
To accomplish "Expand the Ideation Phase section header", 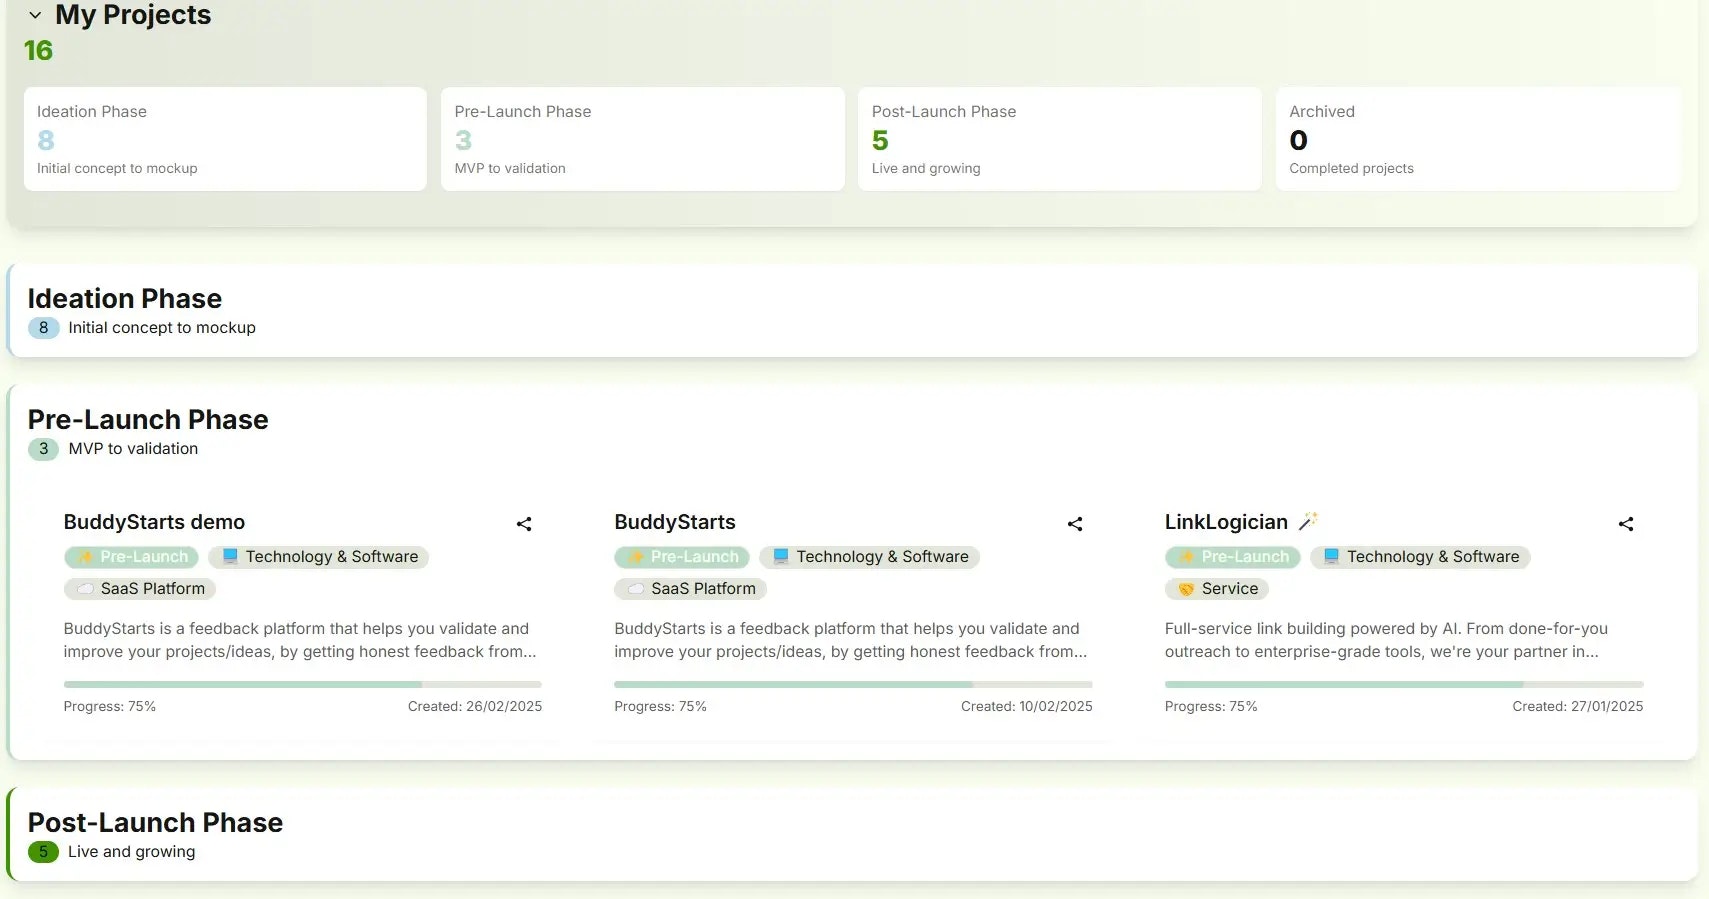I will (852, 311).
